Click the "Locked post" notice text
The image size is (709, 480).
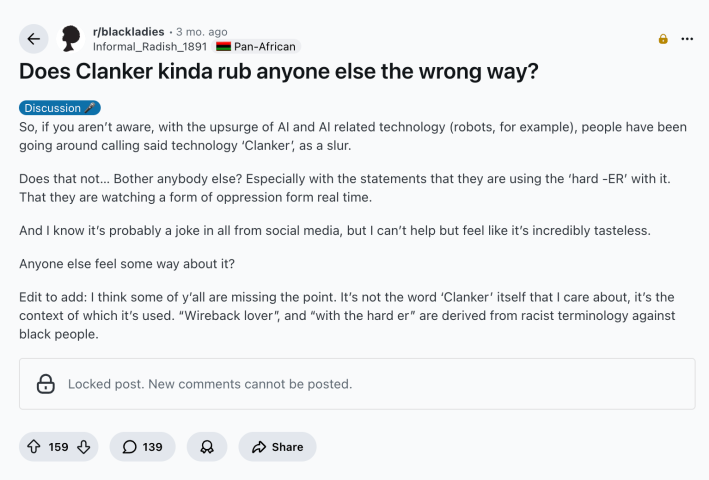click(210, 384)
